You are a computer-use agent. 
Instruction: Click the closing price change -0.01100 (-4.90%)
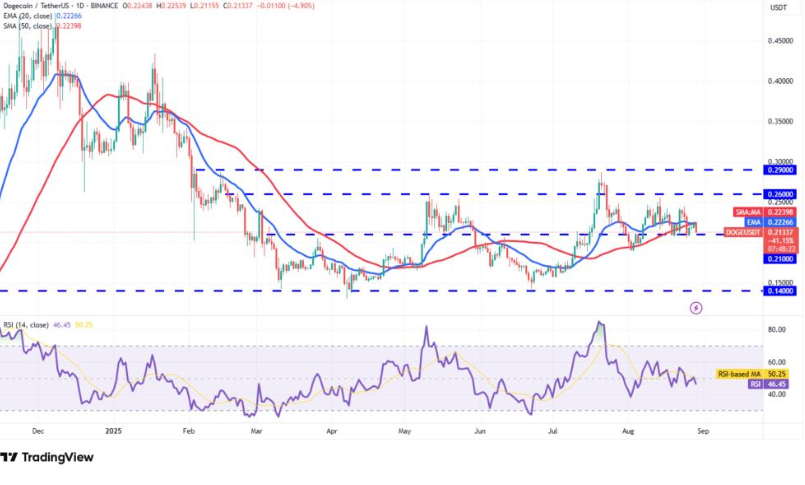point(285,6)
